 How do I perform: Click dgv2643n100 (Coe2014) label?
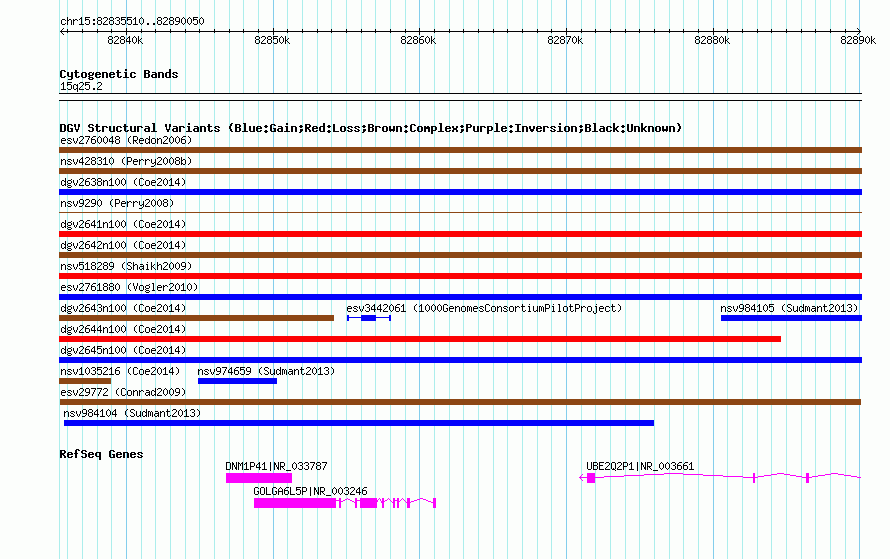coord(123,308)
